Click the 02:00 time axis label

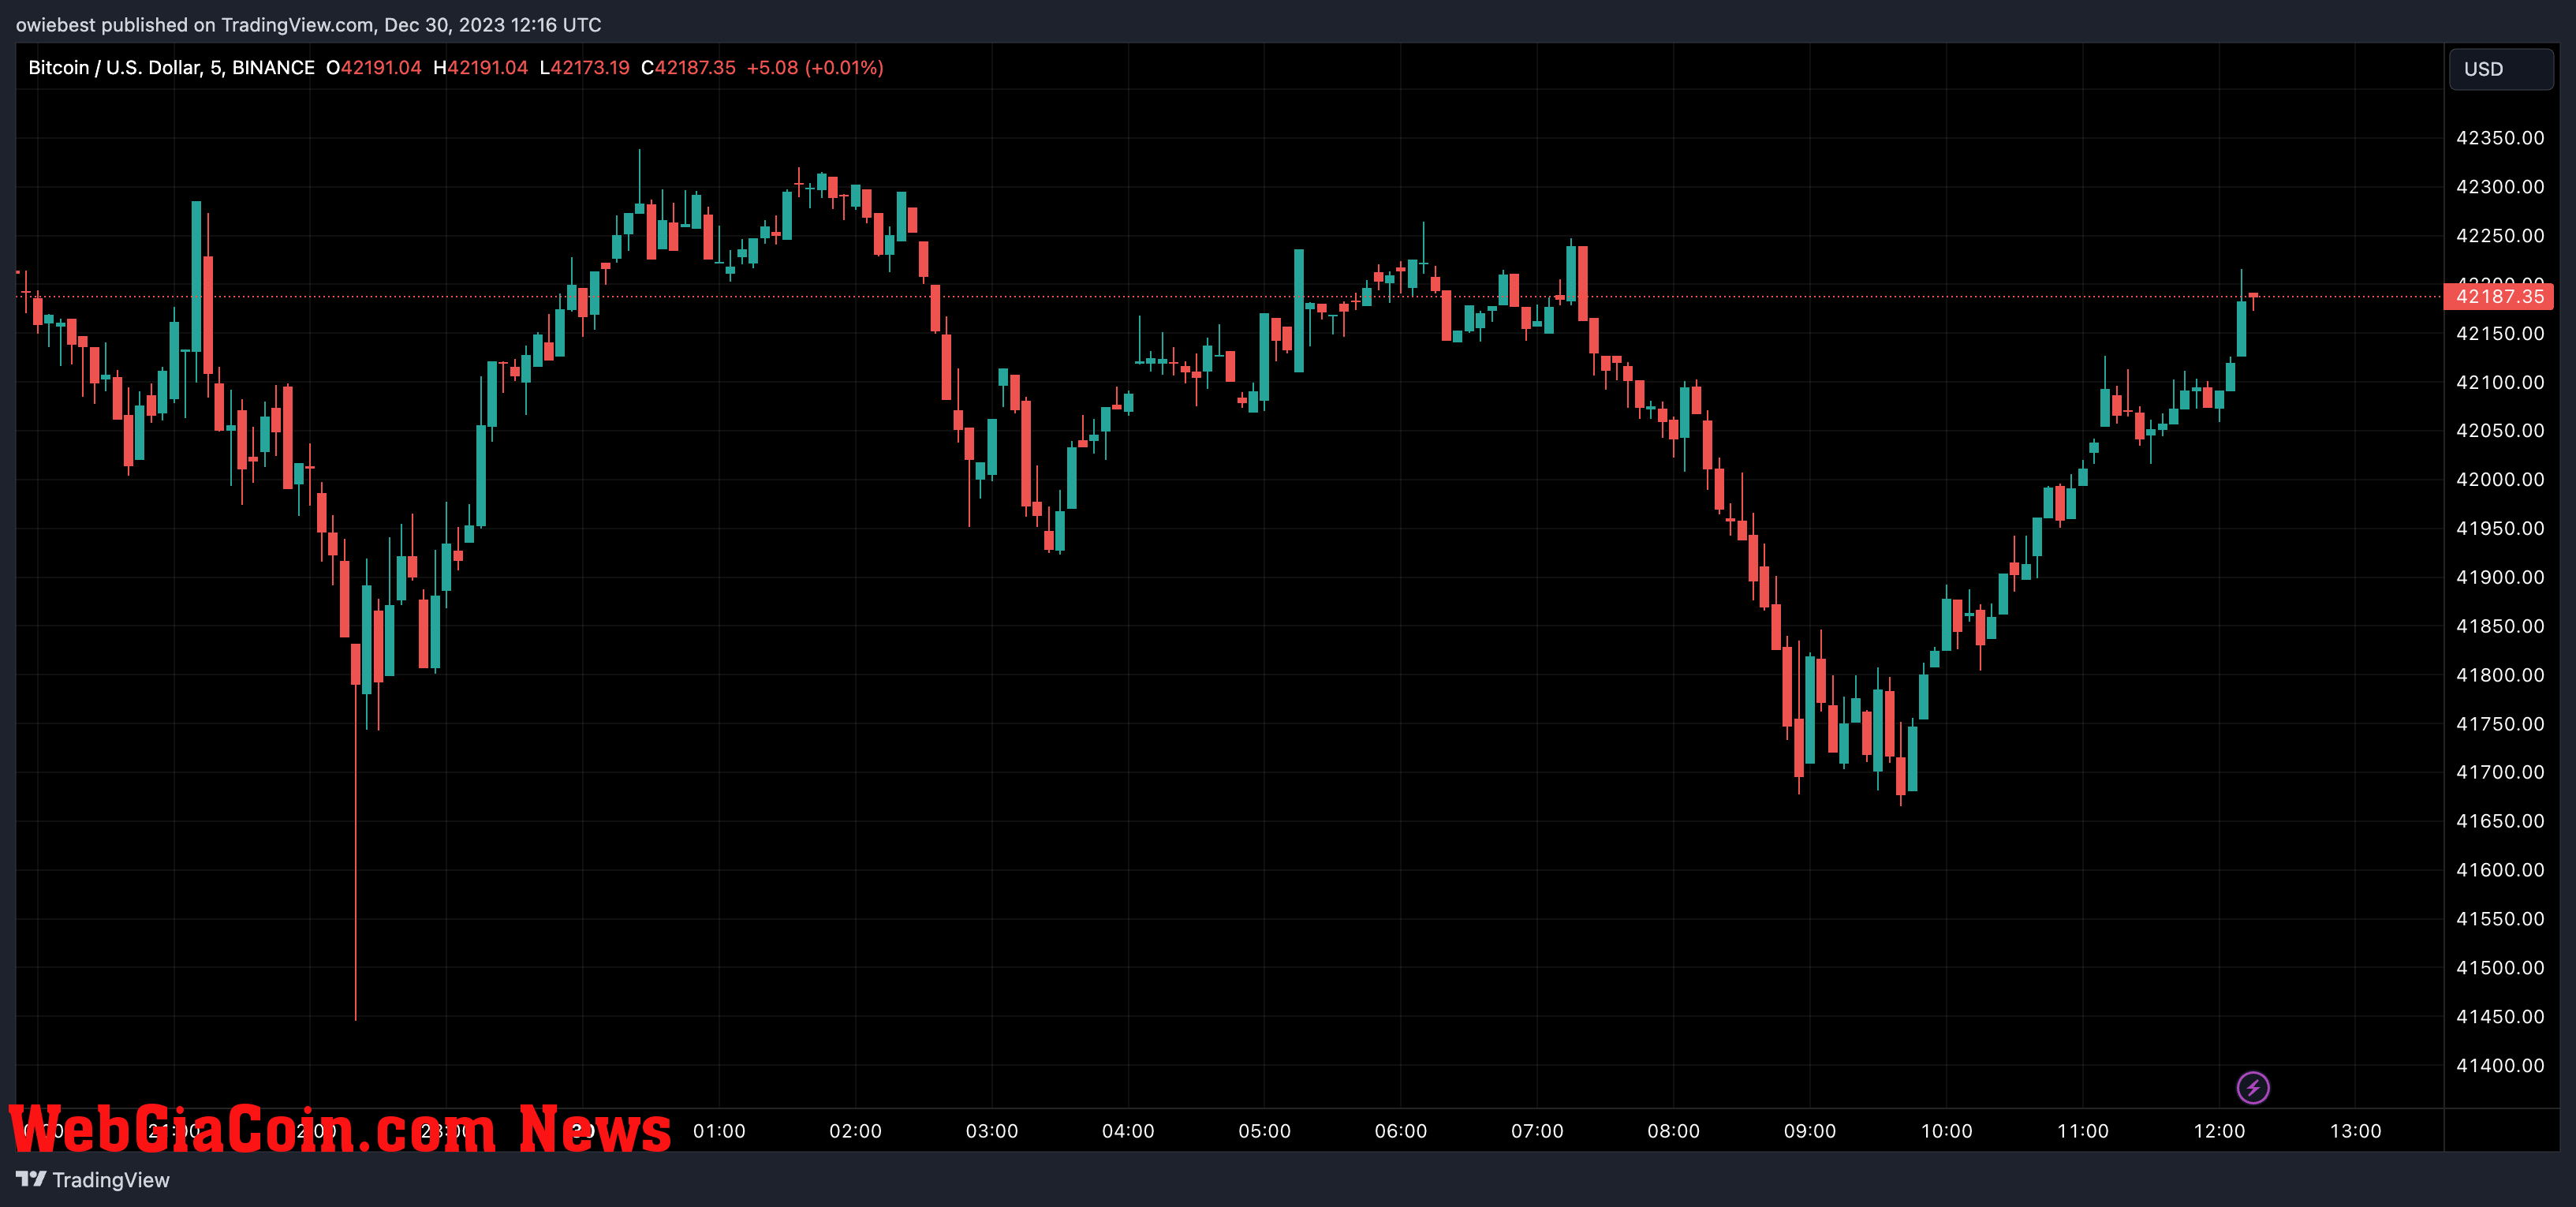pyautogui.click(x=855, y=1131)
